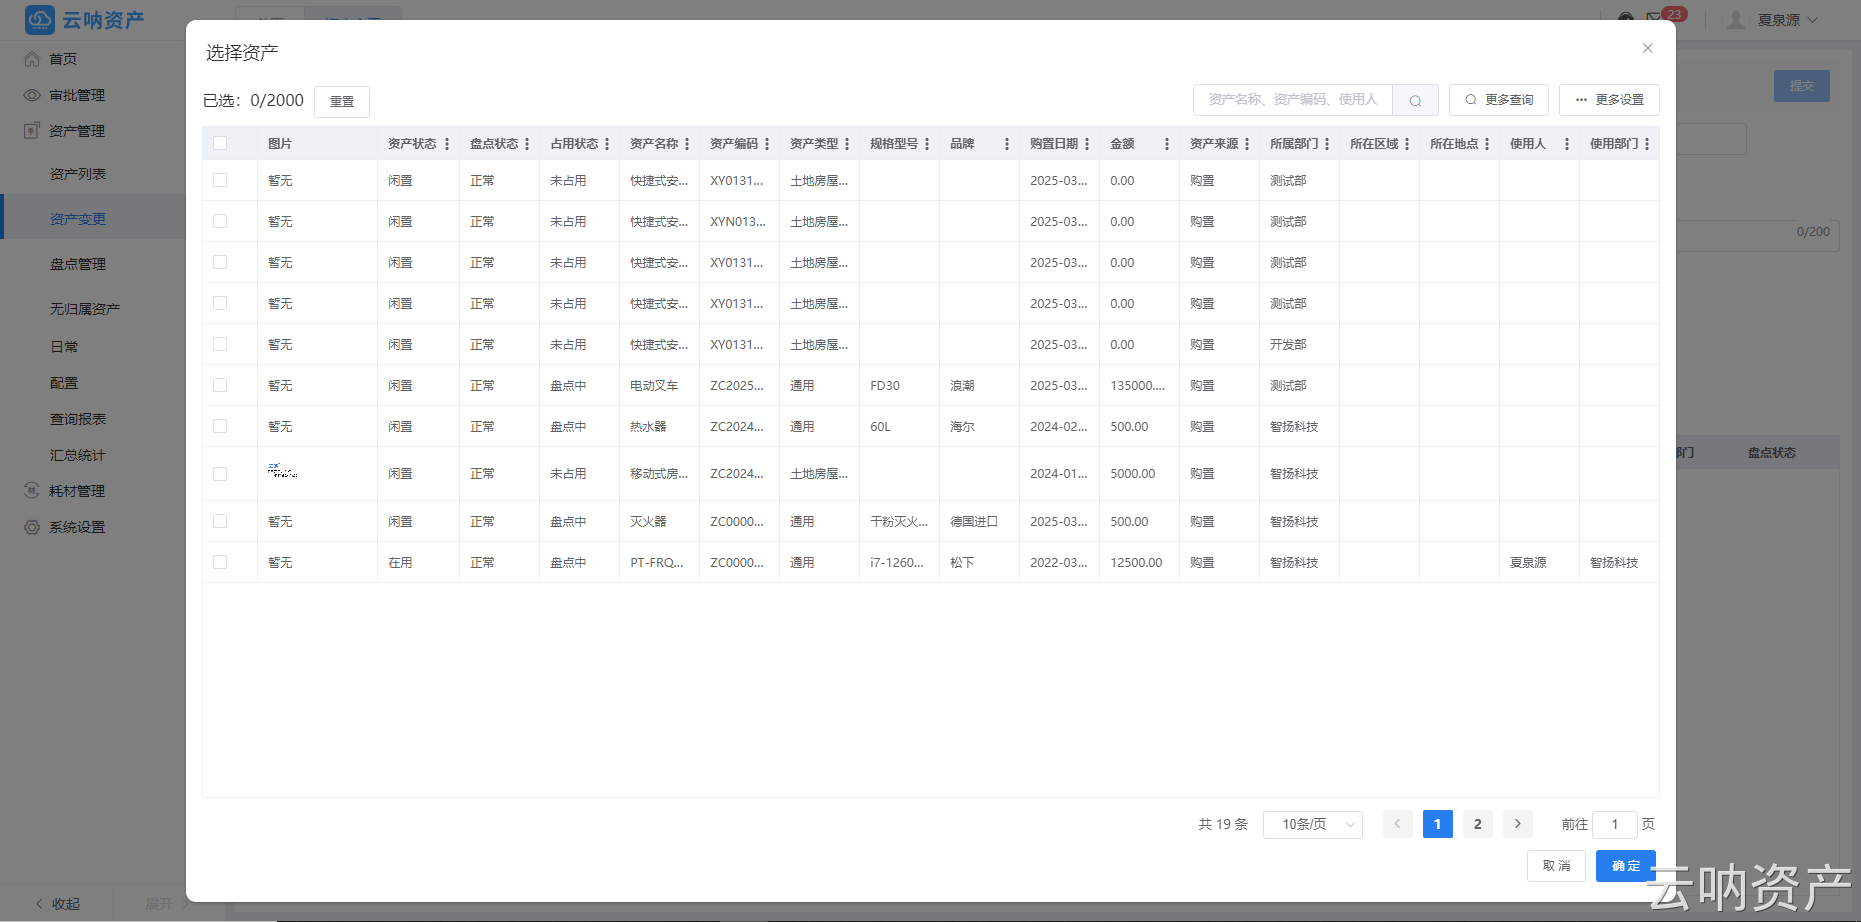This screenshot has height=922, width=1861.
Task: Open the 夏泉源 user account dropdown
Action: pyautogui.click(x=1773, y=20)
